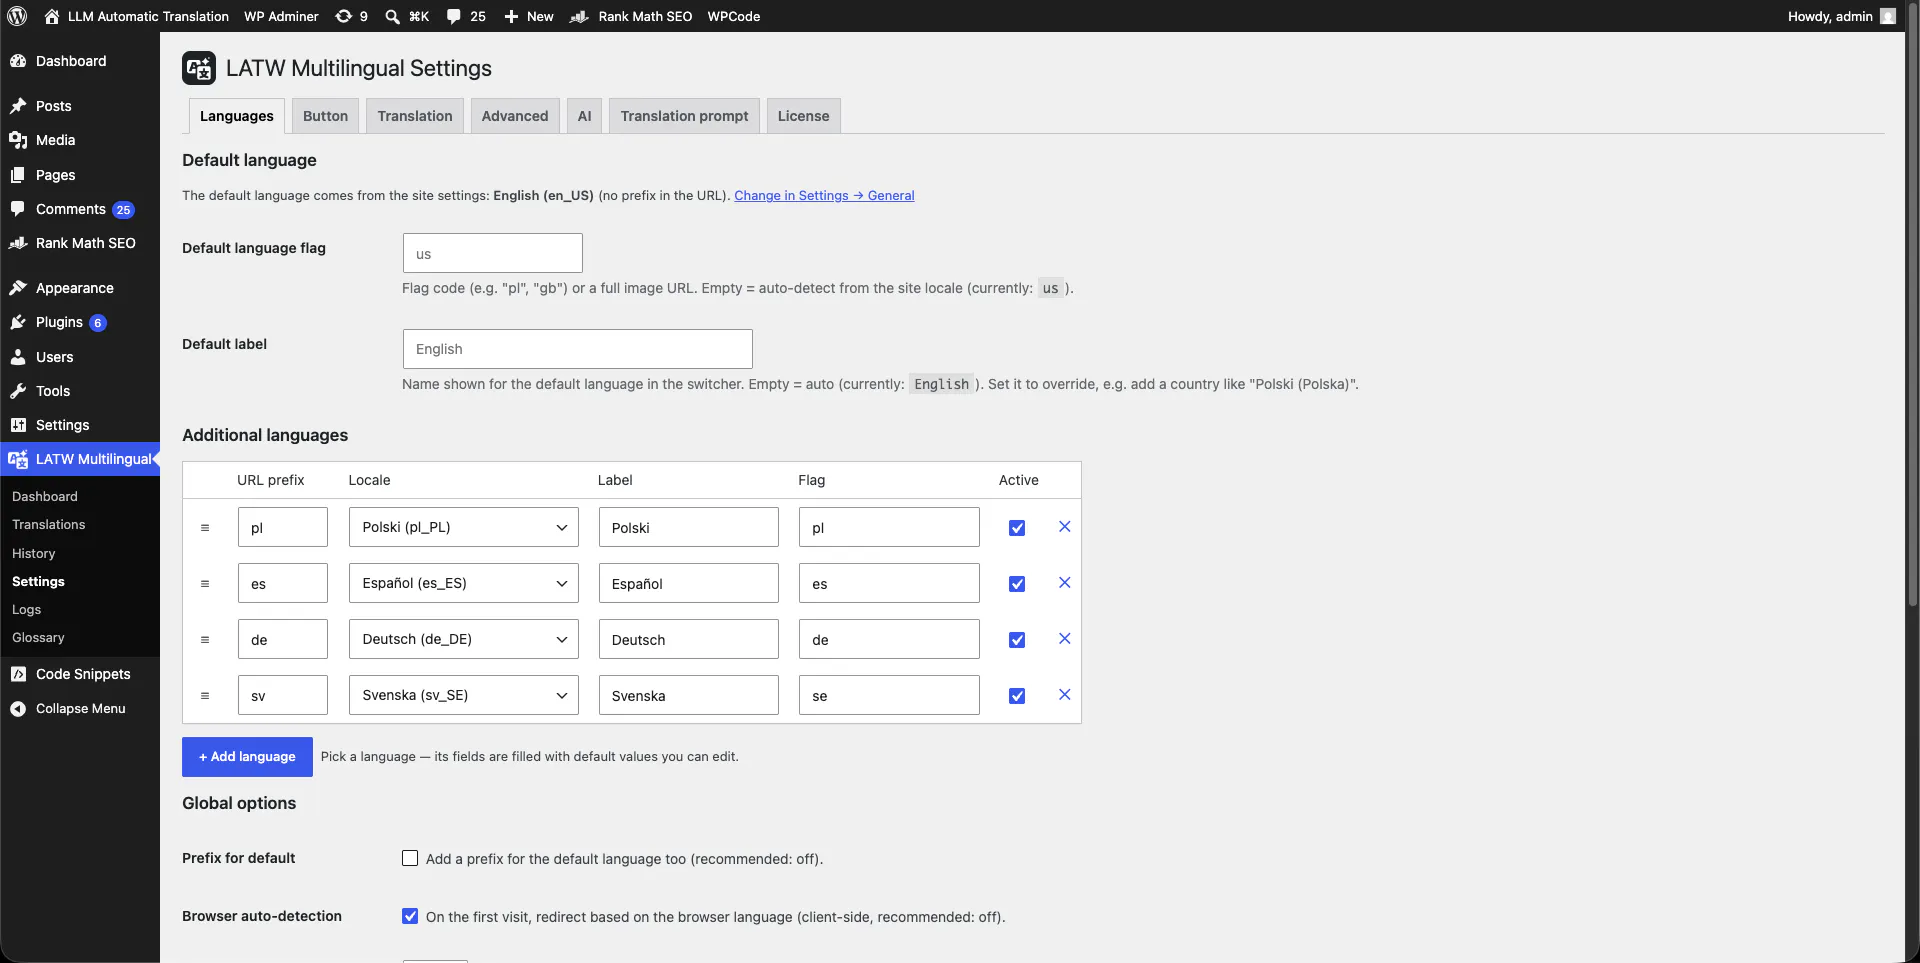Switch to the Button tab
The width and height of the screenshot is (1920, 963).
pyautogui.click(x=325, y=116)
